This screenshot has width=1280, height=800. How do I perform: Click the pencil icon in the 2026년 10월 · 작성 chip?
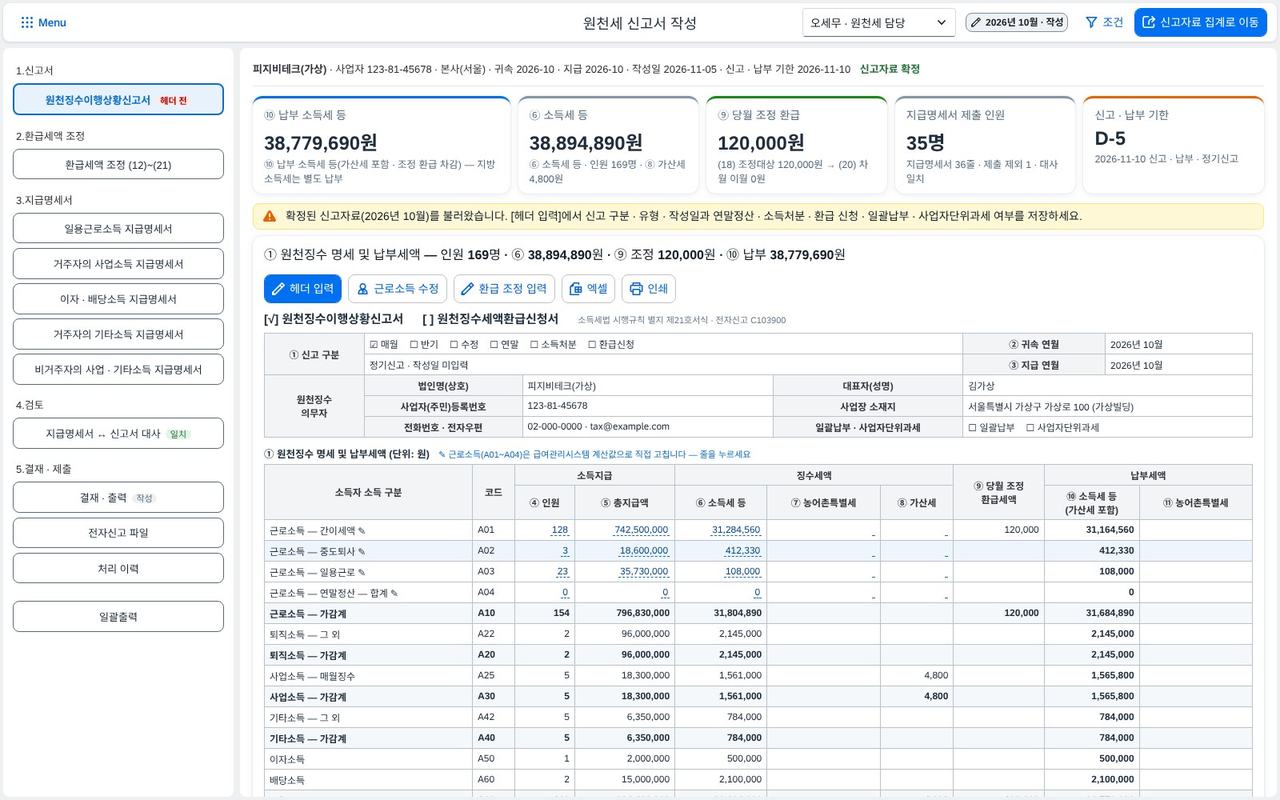[976, 22]
